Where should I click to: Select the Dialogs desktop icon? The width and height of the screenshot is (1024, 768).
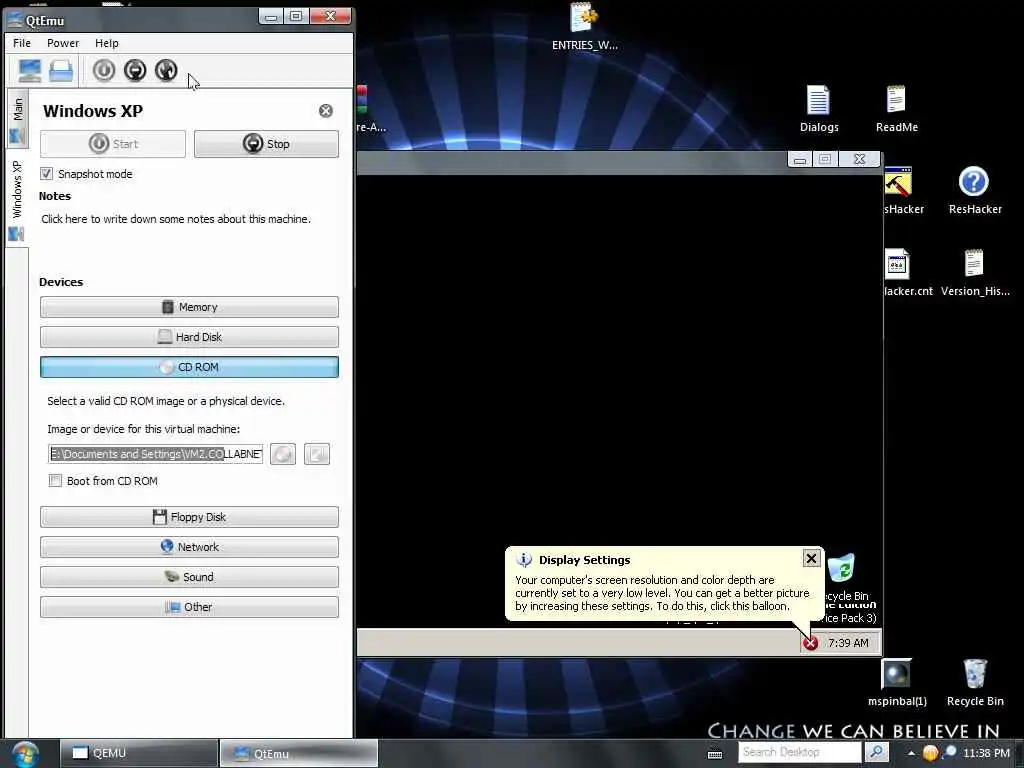pyautogui.click(x=819, y=108)
